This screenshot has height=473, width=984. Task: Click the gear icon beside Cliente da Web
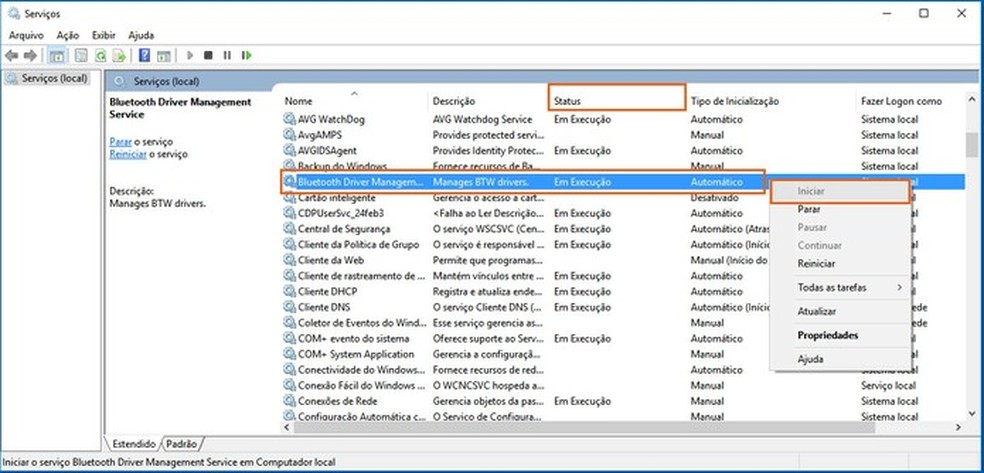(289, 260)
